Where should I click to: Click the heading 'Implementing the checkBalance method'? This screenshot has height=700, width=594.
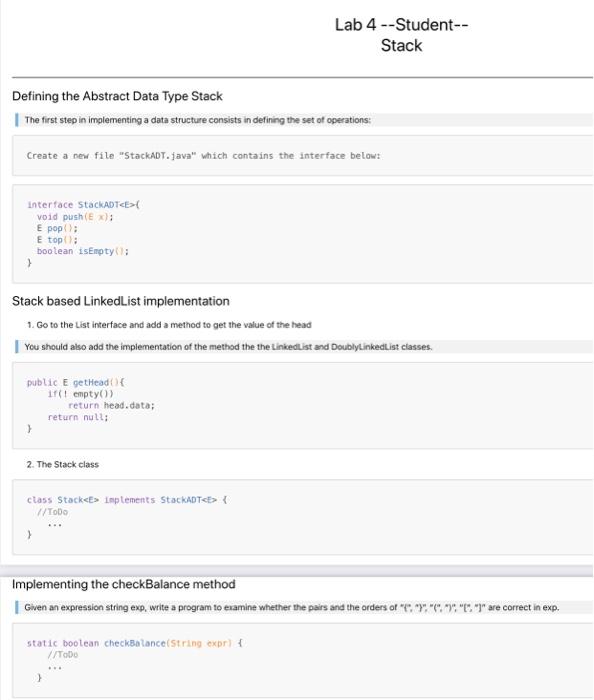pos(124,584)
